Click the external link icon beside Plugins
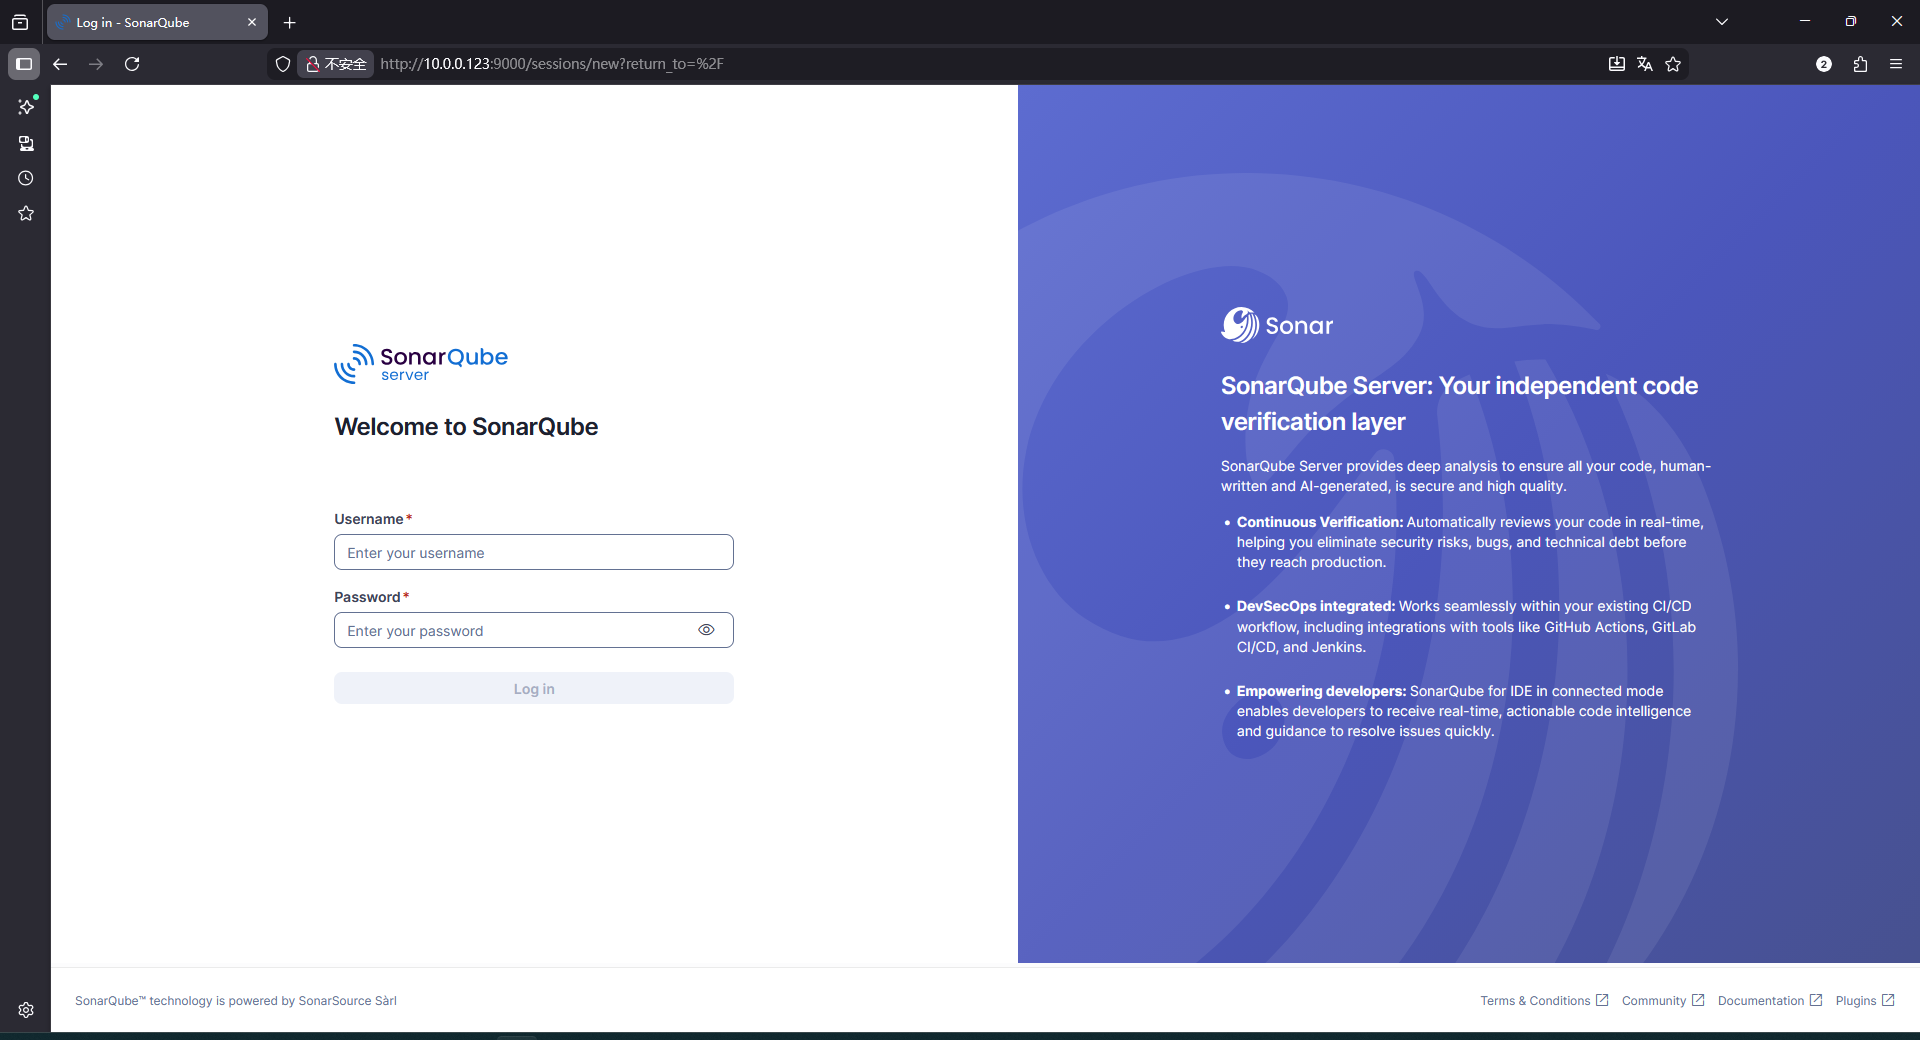This screenshot has height=1040, width=1920. tap(1888, 1000)
